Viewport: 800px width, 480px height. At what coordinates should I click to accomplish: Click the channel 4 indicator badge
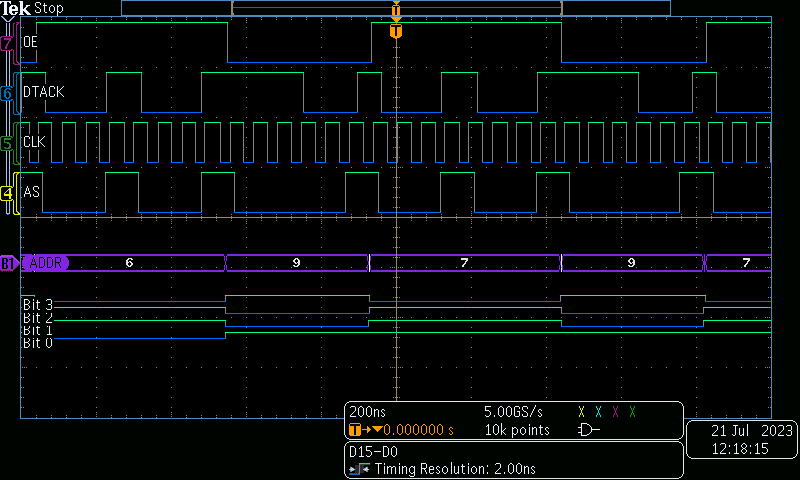(x=7, y=193)
